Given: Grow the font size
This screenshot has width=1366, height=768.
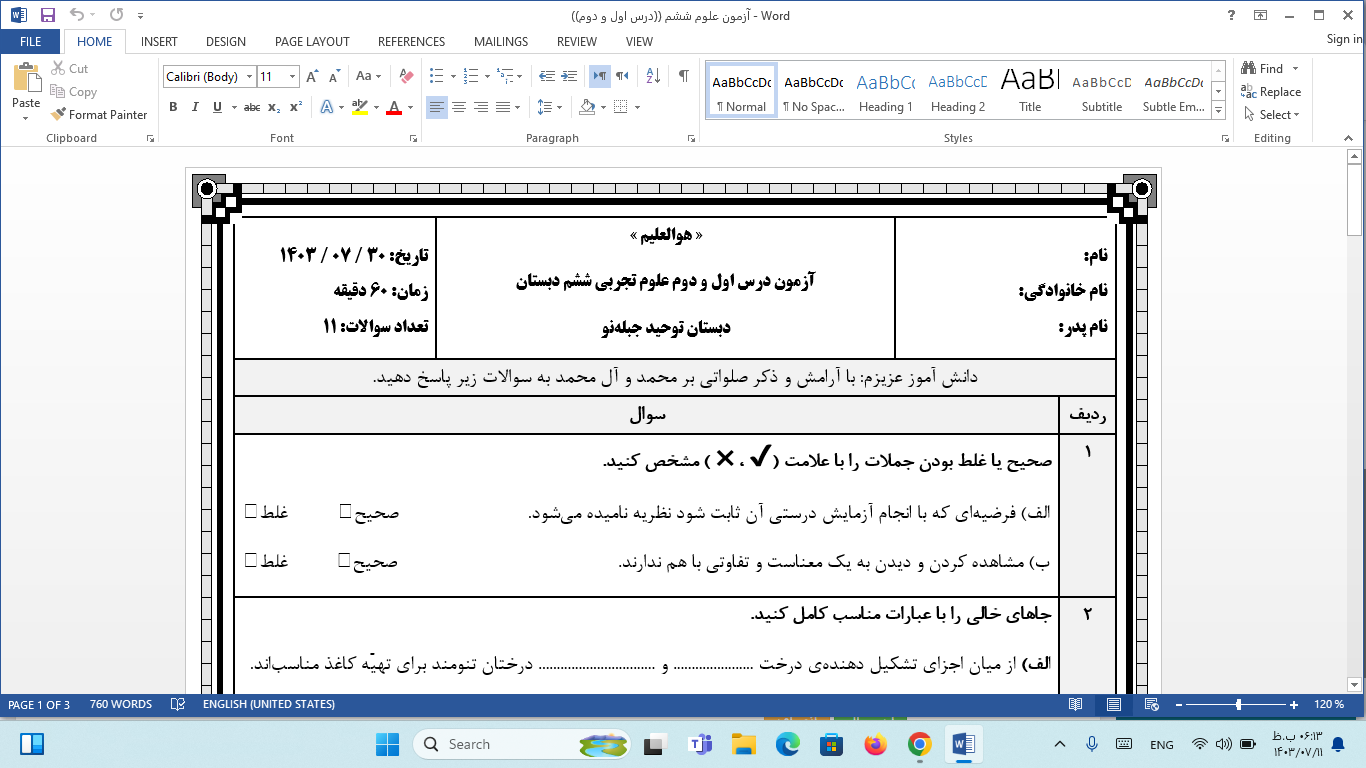Looking at the screenshot, I should click(x=312, y=76).
